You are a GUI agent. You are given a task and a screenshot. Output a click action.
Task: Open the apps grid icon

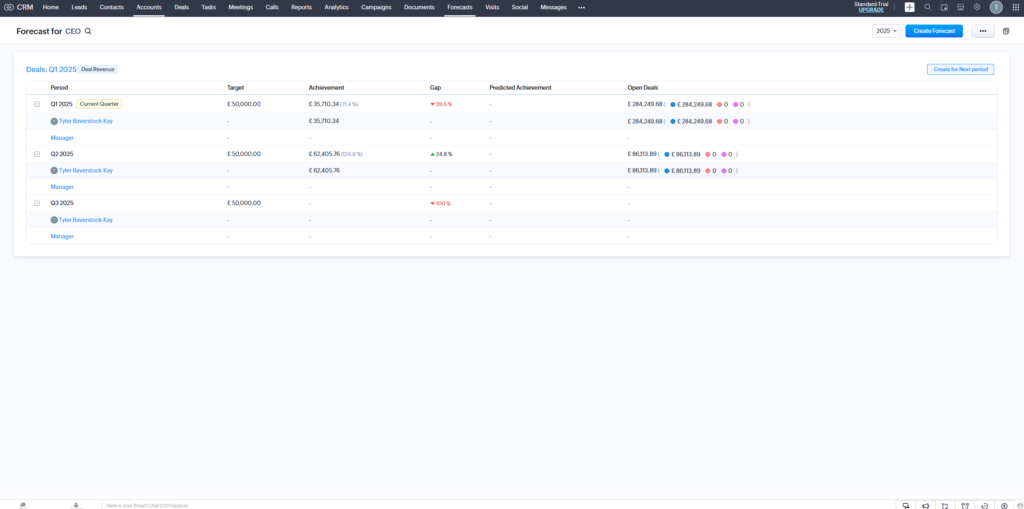point(1016,7)
